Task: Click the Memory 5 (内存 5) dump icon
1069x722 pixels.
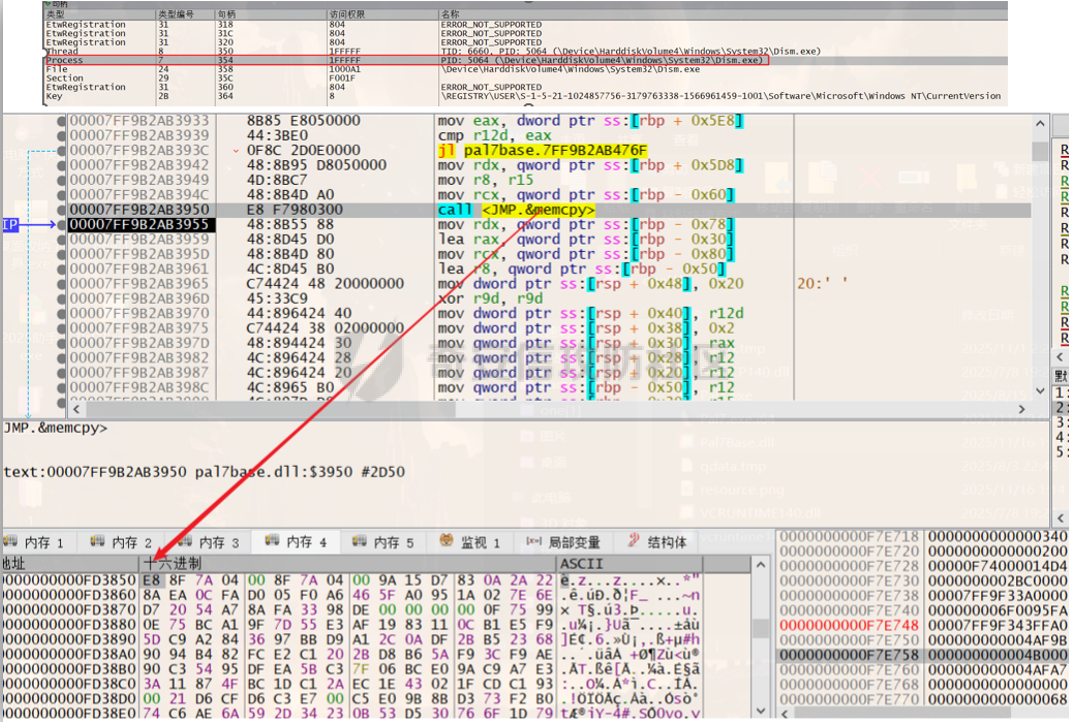Action: 359,541
